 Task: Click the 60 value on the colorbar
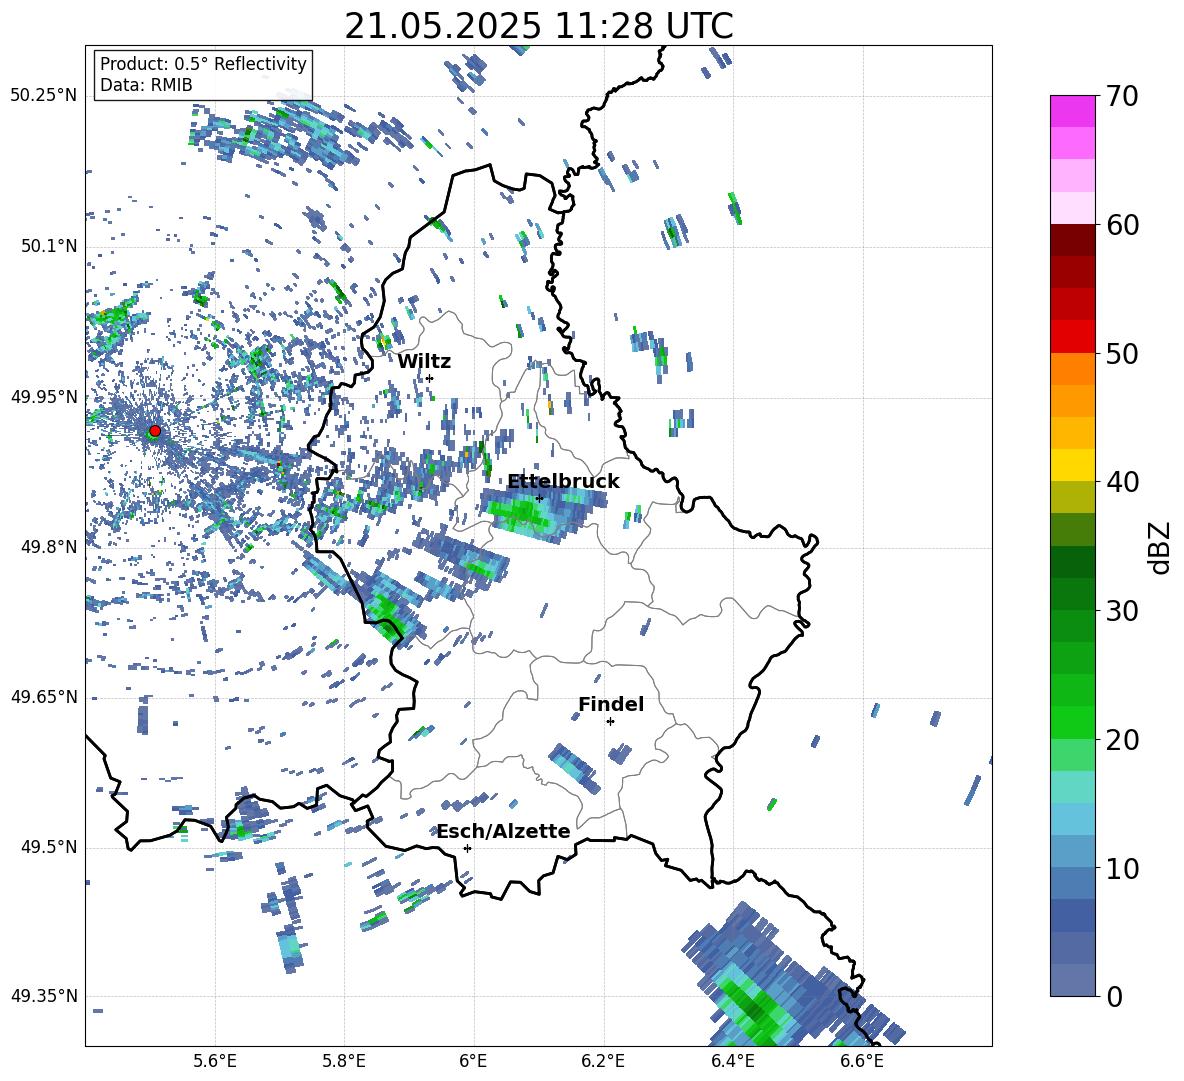pos(1121,225)
